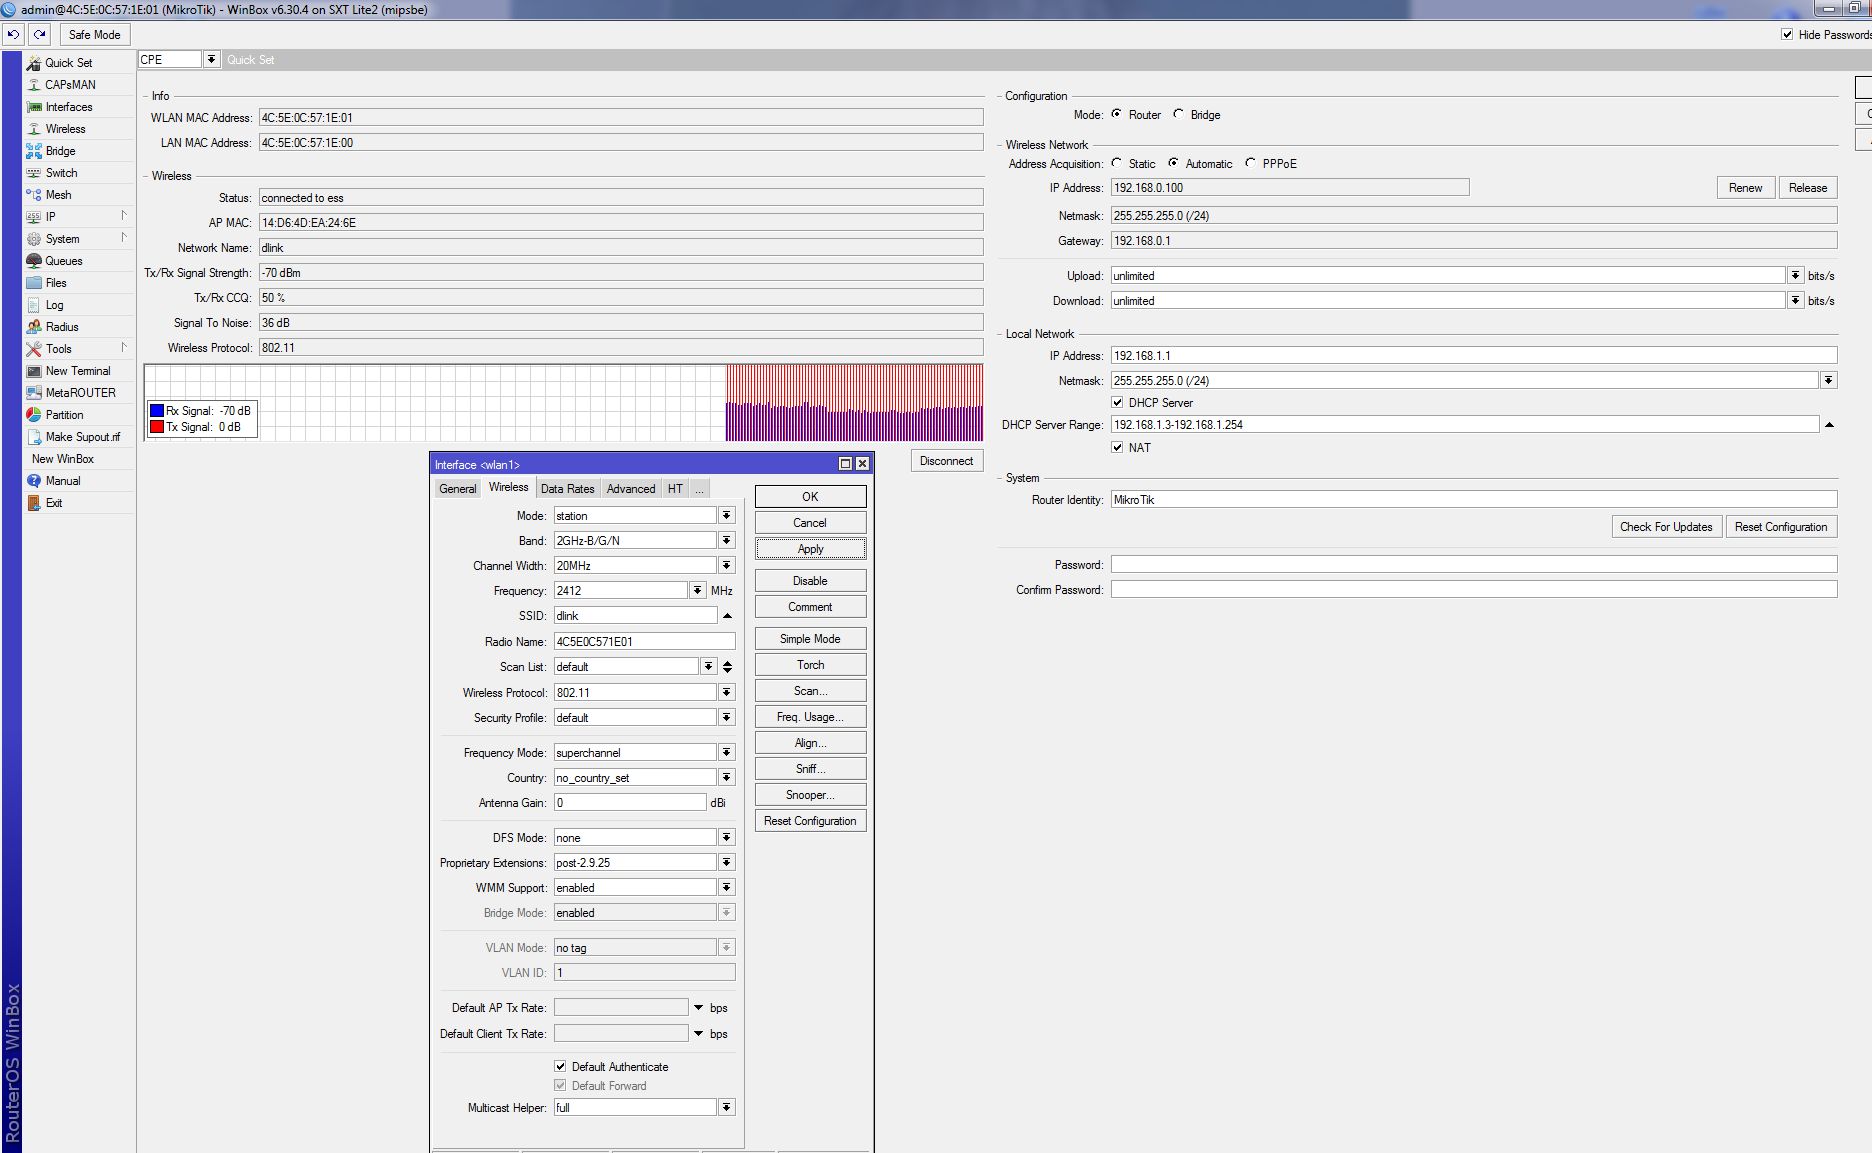Click the blue Rx Signal color swatch
This screenshot has height=1153, width=1872.
coord(157,411)
